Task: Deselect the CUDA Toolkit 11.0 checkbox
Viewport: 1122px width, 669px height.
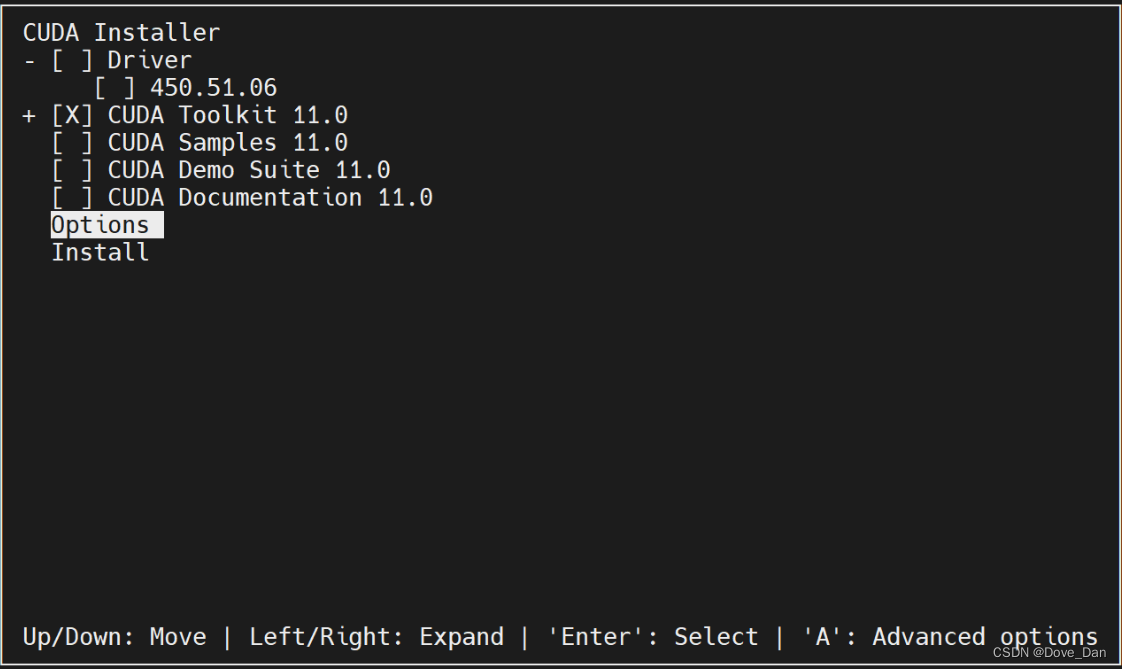Action: [x=72, y=115]
